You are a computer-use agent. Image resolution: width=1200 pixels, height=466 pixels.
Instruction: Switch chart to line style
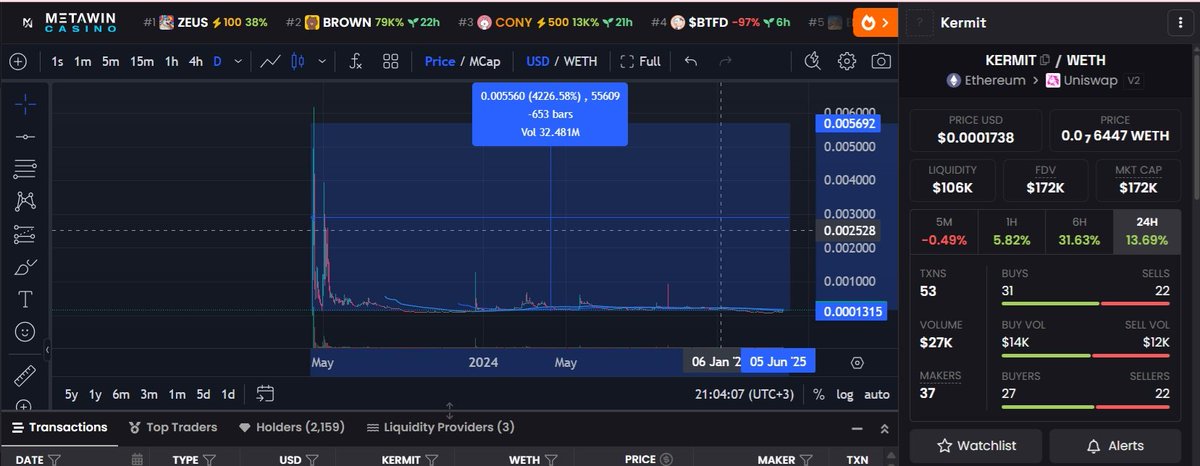tap(270, 61)
